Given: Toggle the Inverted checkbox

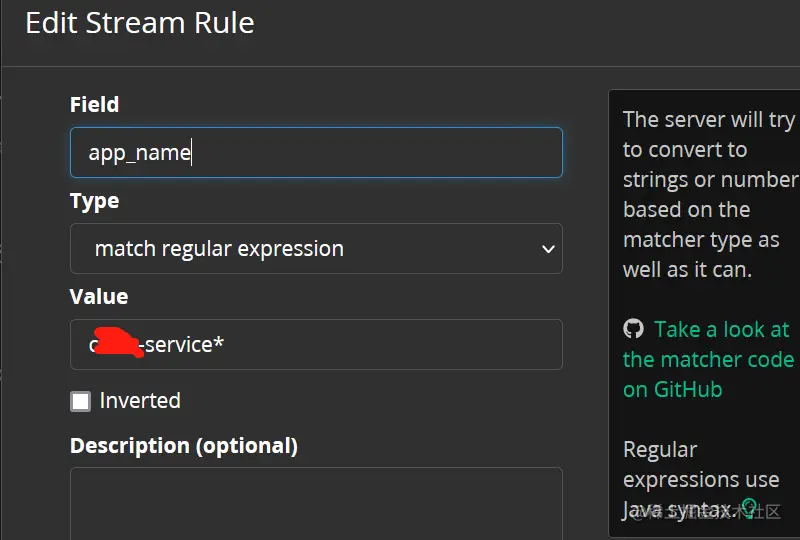Looking at the screenshot, I should pyautogui.click(x=80, y=401).
